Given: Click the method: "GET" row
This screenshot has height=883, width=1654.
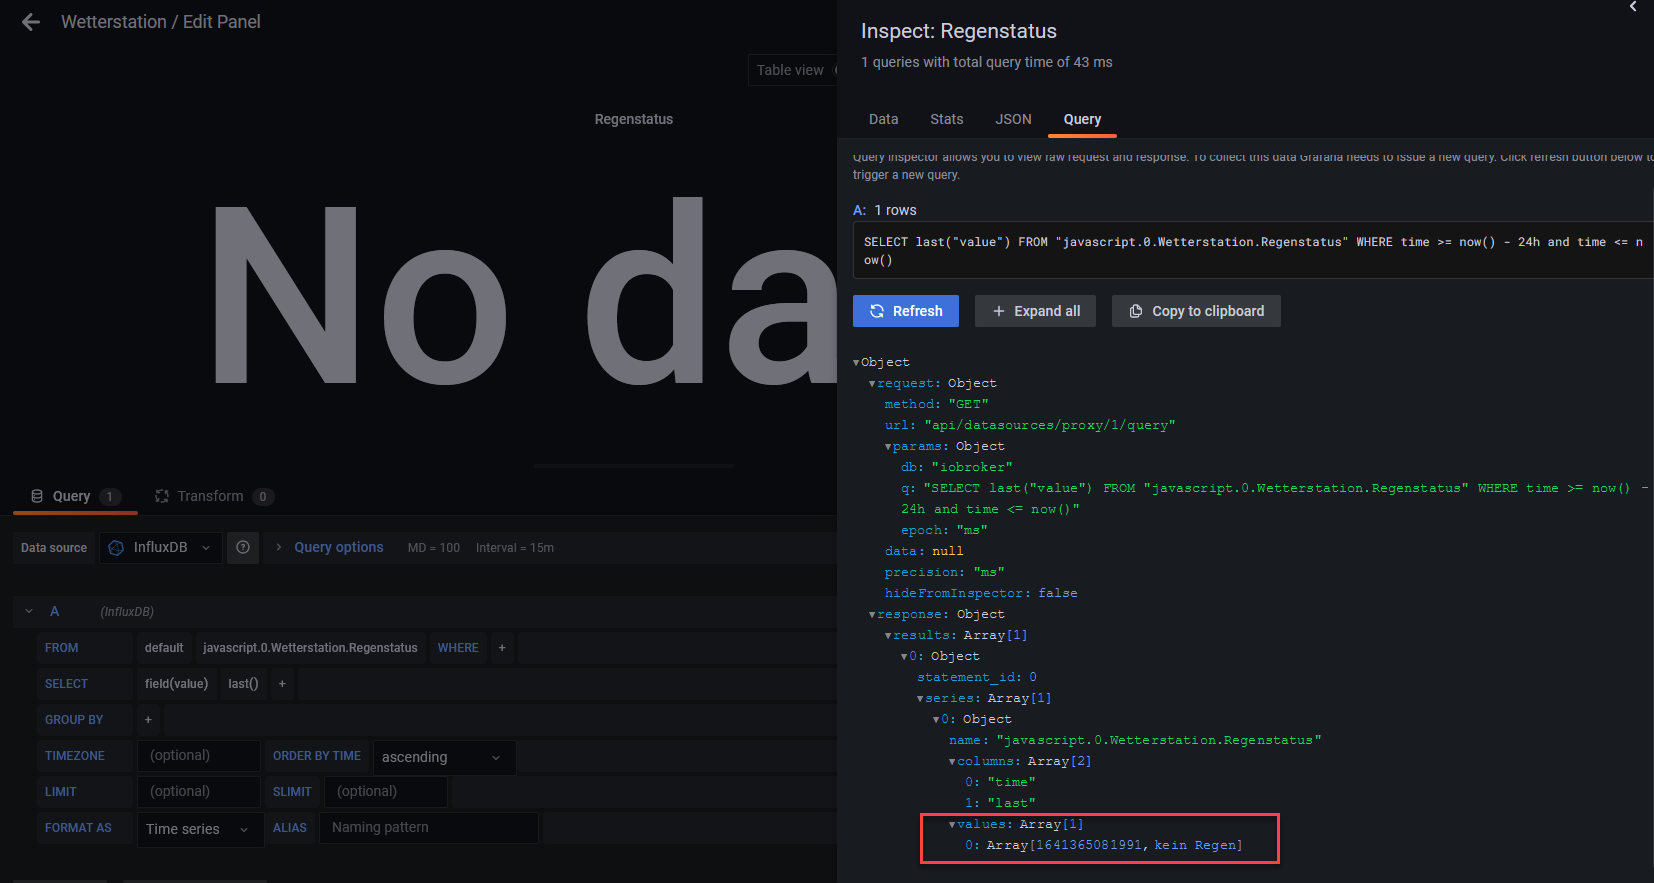Looking at the screenshot, I should point(936,405).
